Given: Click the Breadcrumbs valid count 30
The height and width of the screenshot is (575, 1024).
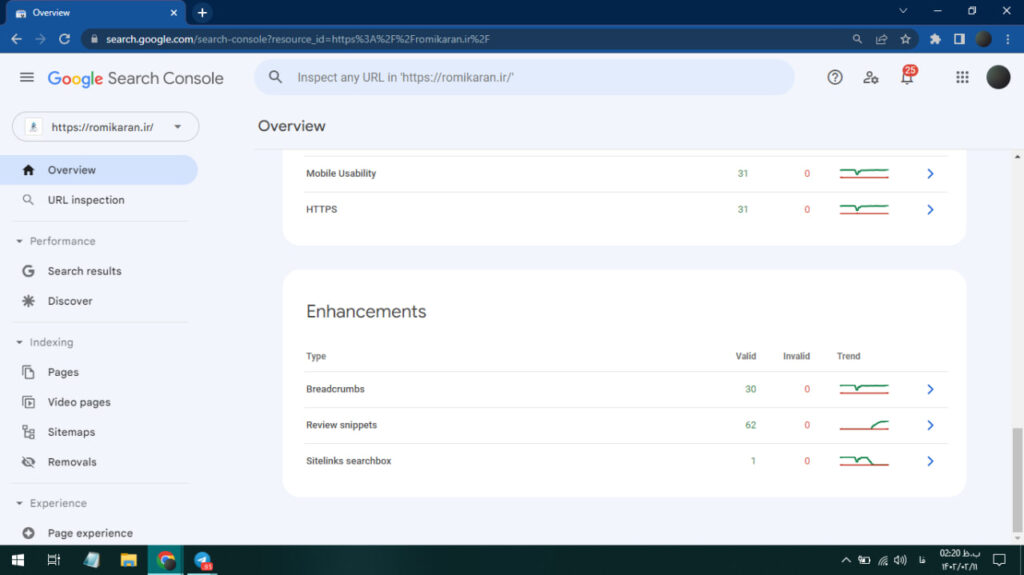Looking at the screenshot, I should [750, 389].
